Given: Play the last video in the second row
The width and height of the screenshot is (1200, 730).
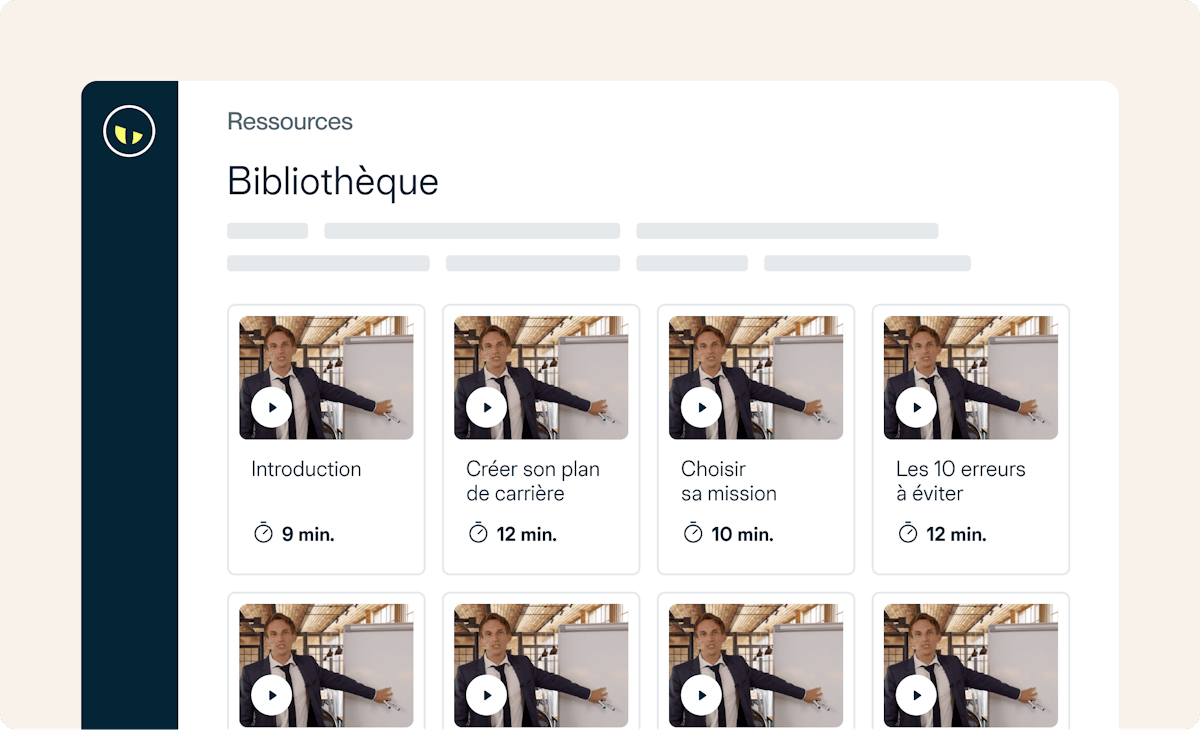Looking at the screenshot, I should tap(917, 695).
